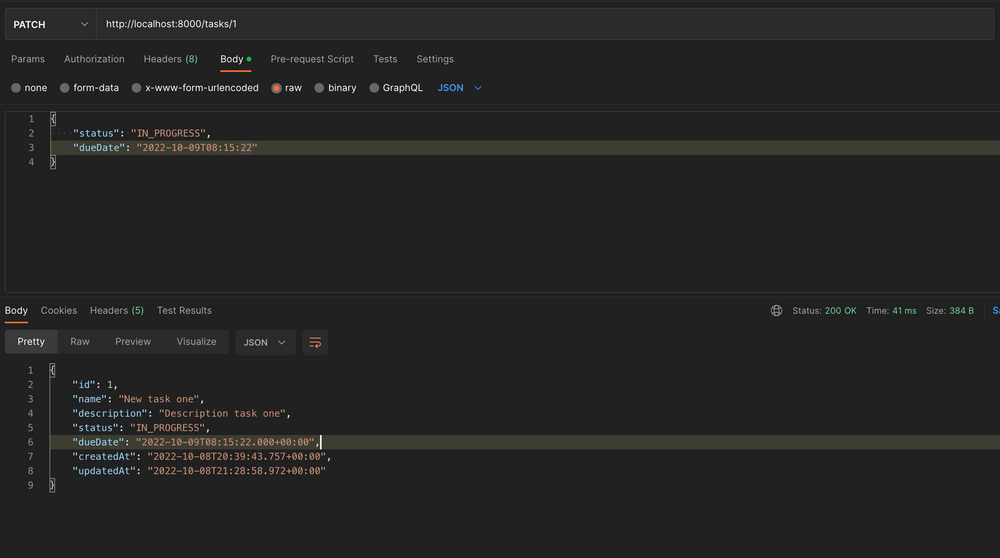Image resolution: width=1000 pixels, height=558 pixels.
Task: Open the request Settings tab
Action: (x=435, y=59)
